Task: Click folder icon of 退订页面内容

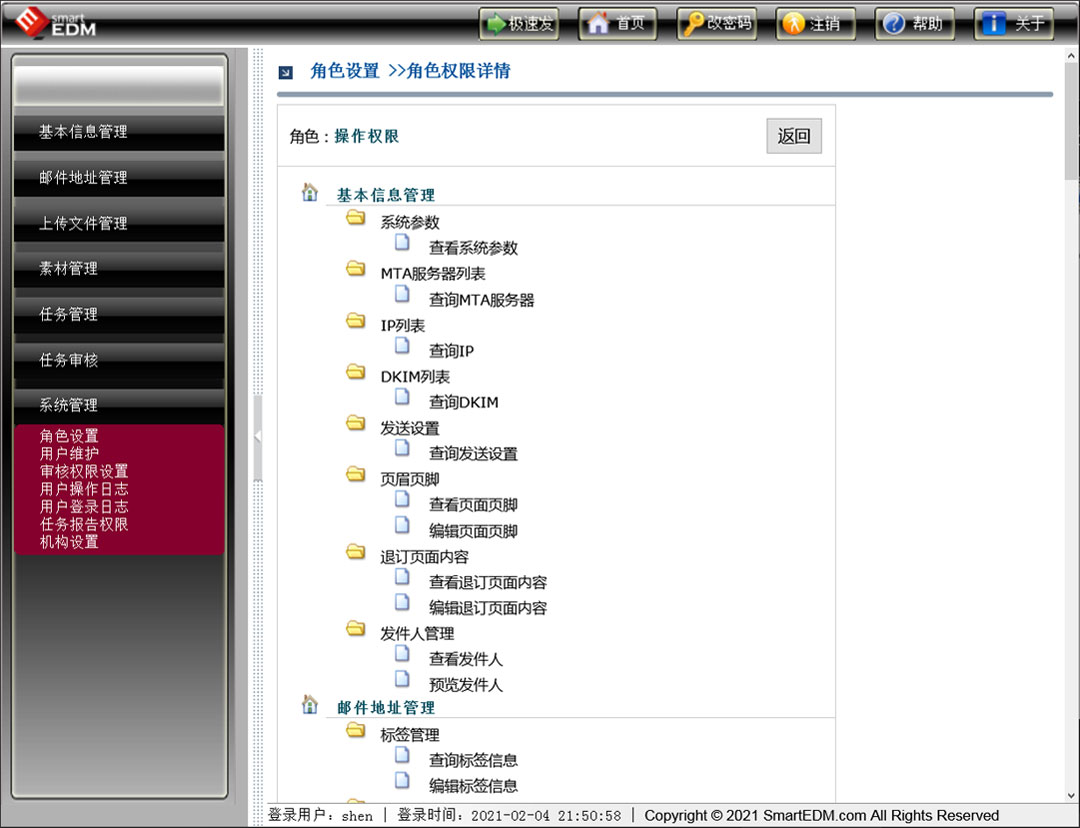Action: pyautogui.click(x=355, y=552)
